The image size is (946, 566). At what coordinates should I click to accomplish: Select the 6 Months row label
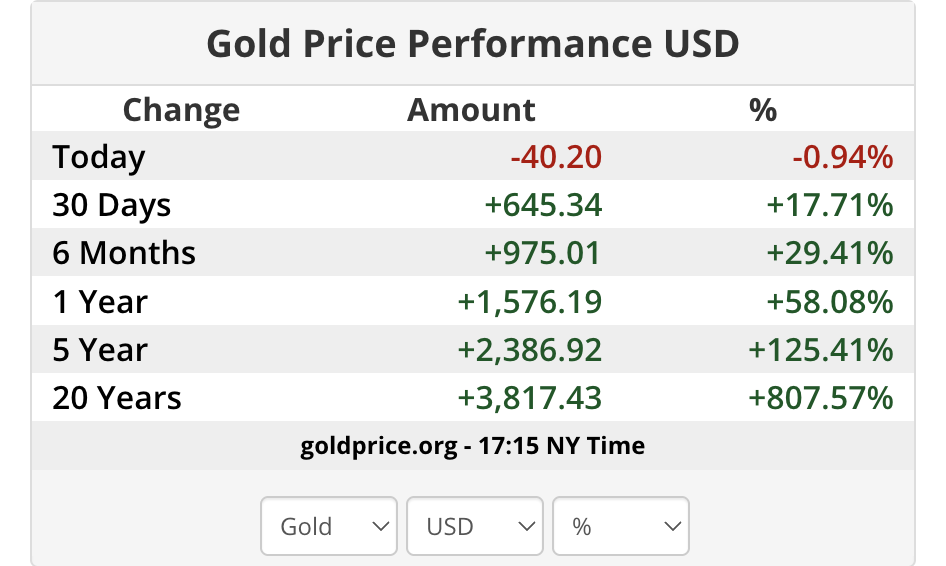pyautogui.click(x=124, y=253)
